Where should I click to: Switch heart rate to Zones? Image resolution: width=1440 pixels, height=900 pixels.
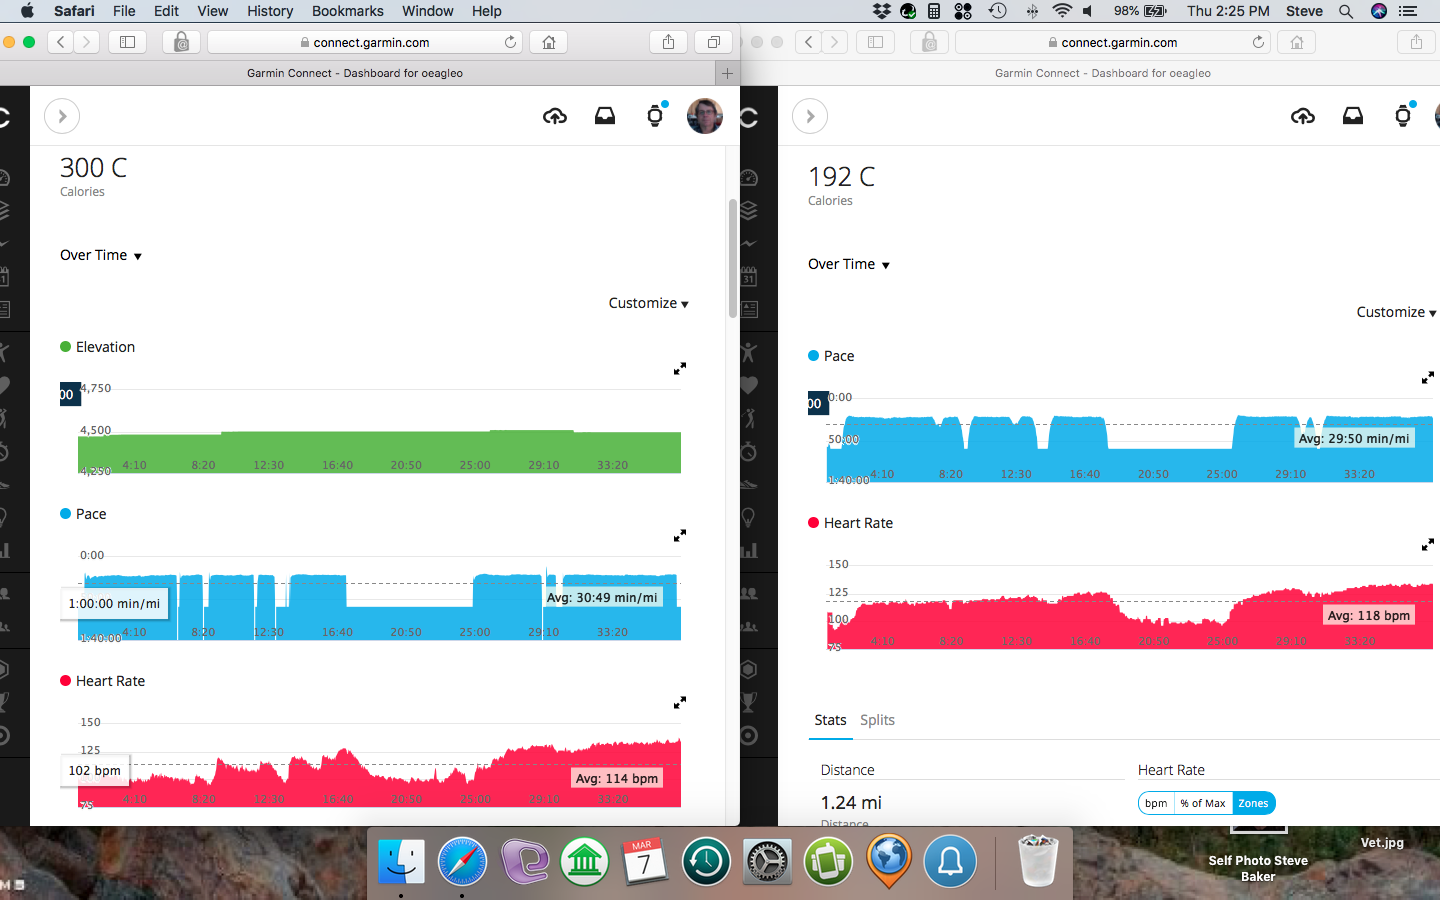pyautogui.click(x=1253, y=803)
